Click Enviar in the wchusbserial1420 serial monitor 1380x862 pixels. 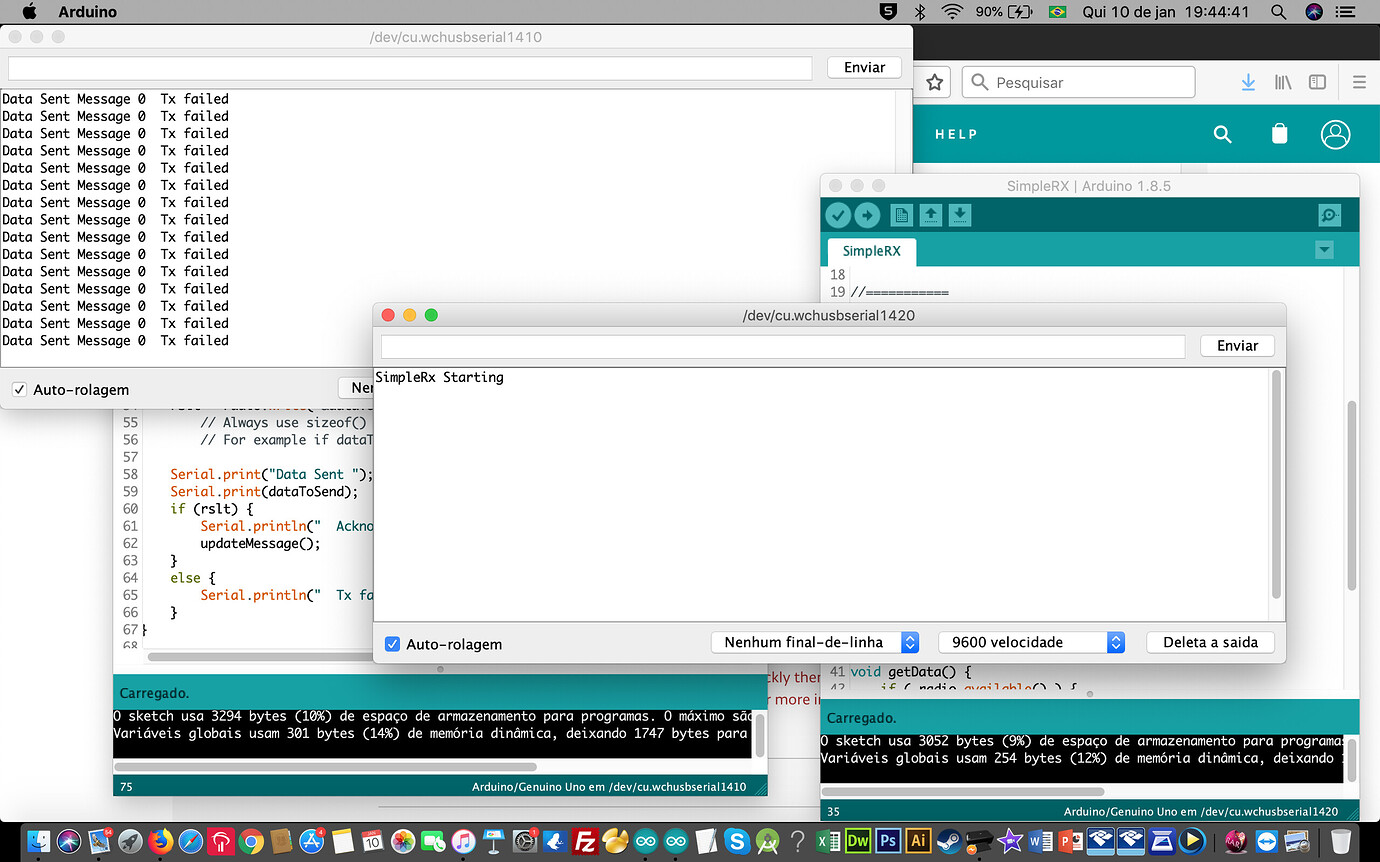(x=1236, y=345)
